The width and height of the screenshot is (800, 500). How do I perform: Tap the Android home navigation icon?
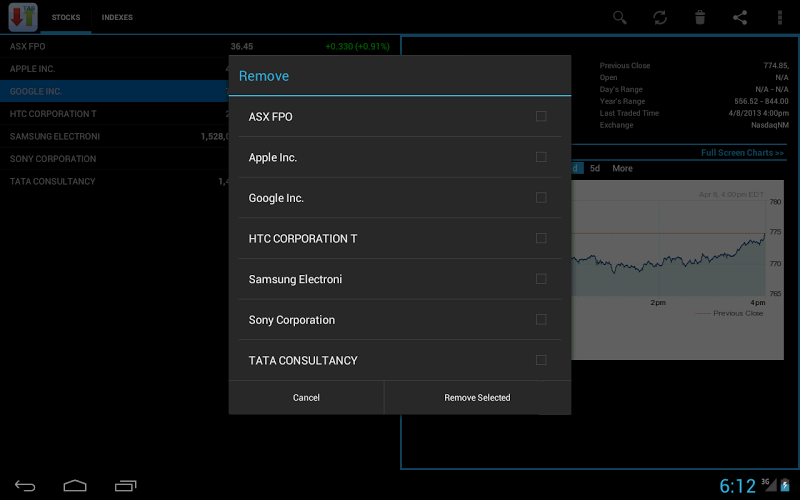click(x=75, y=485)
